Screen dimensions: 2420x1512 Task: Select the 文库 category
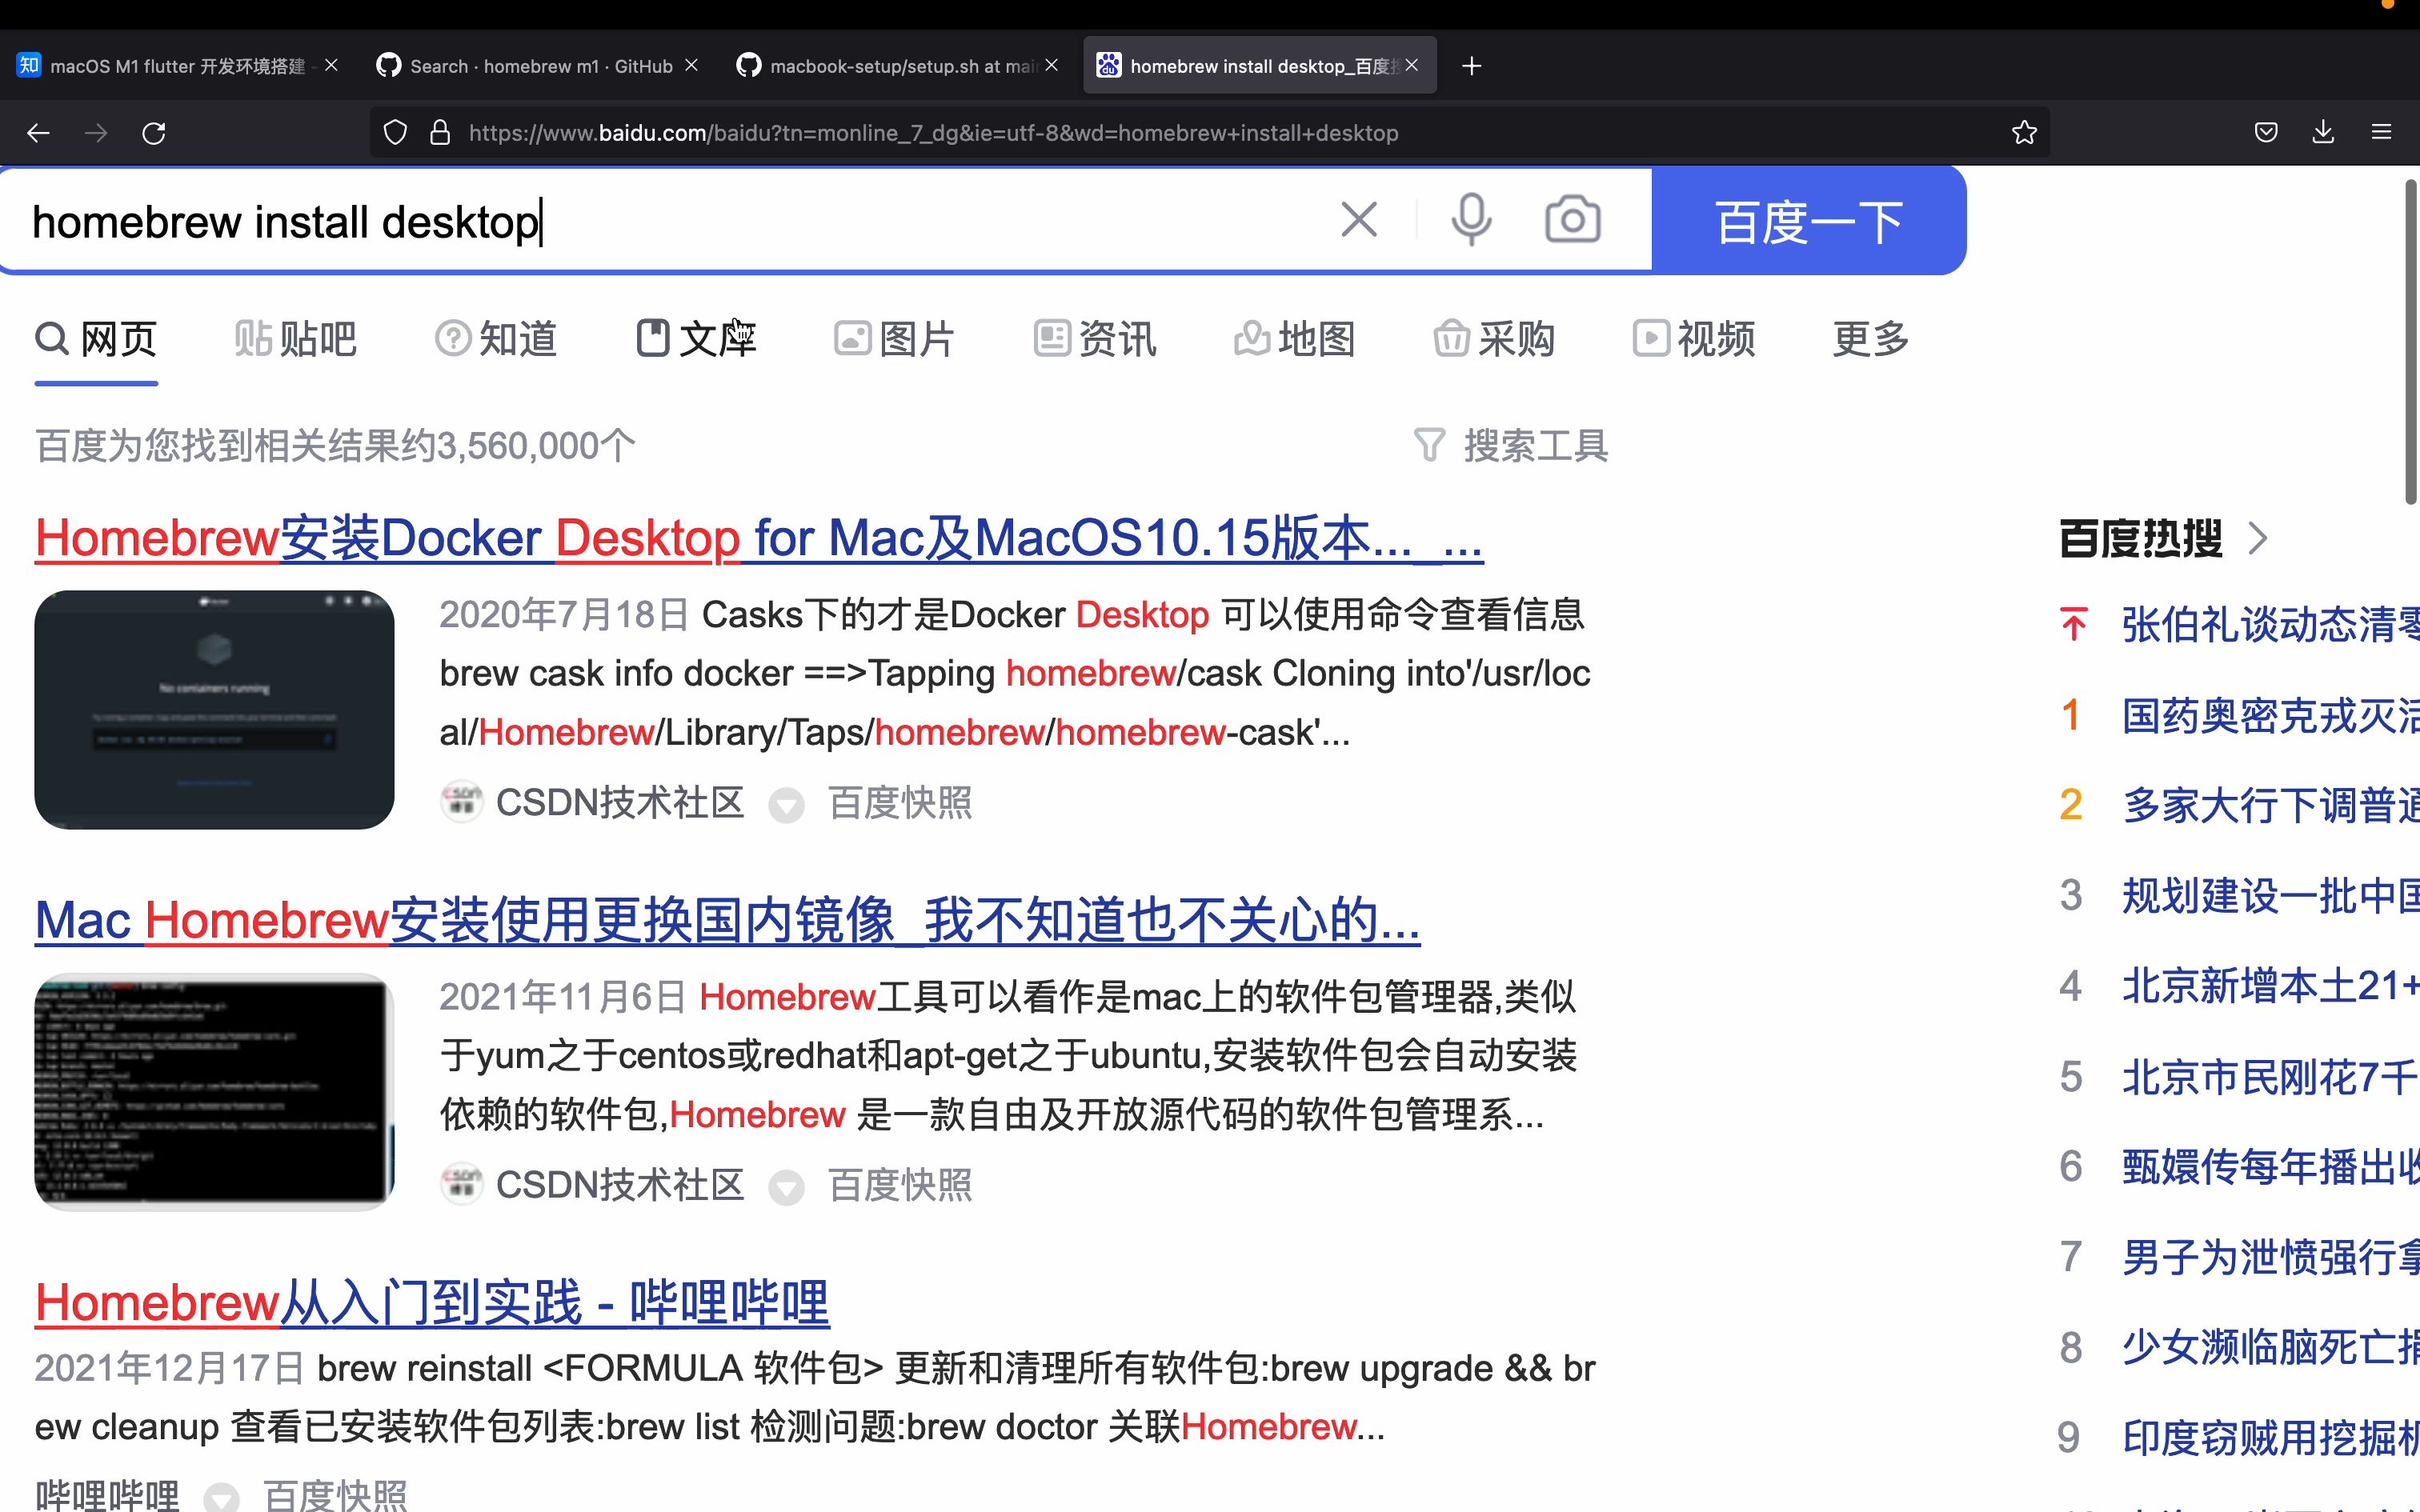696,339
